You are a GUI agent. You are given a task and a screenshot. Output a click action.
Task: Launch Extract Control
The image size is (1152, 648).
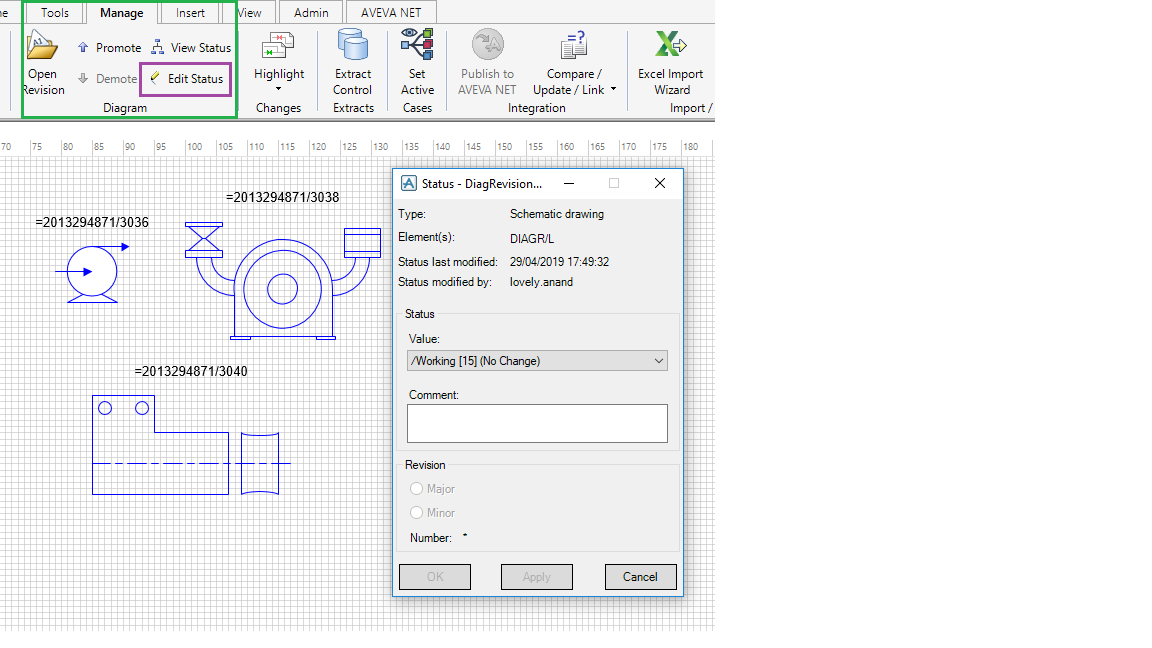tap(353, 62)
